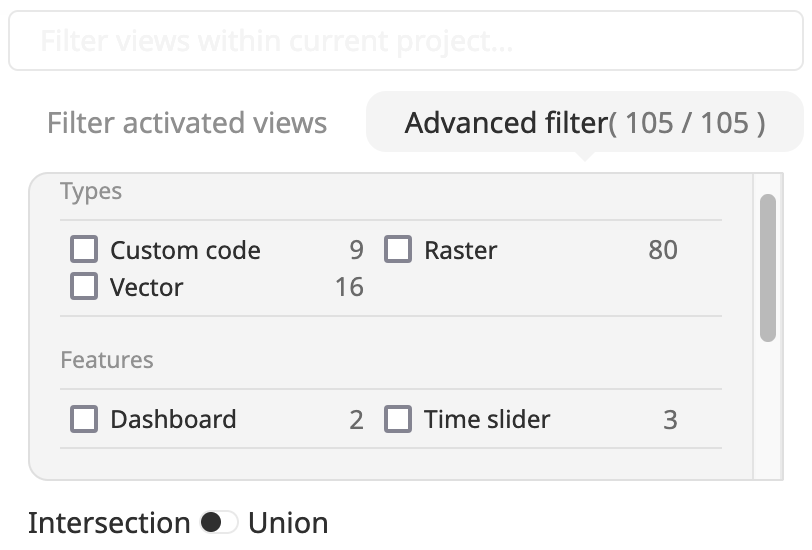Check the Dashboard feature checkbox
This screenshot has height=550, width=812.
pos(84,419)
